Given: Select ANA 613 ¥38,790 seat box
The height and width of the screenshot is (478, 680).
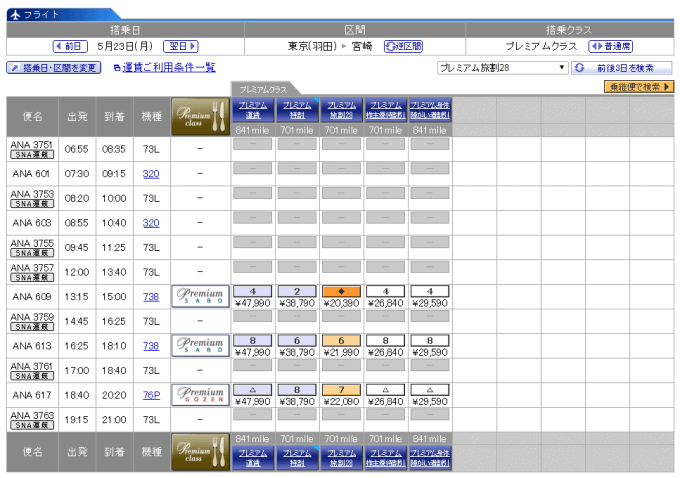Looking at the screenshot, I should (x=297, y=340).
